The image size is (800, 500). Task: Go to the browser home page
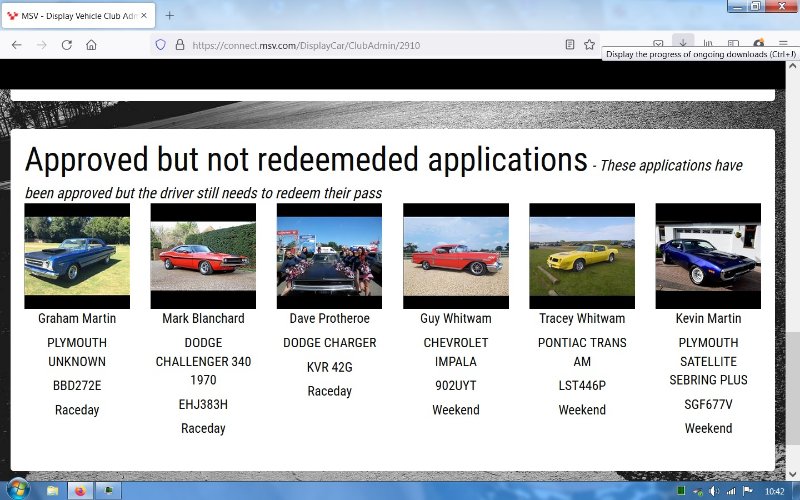point(91,45)
